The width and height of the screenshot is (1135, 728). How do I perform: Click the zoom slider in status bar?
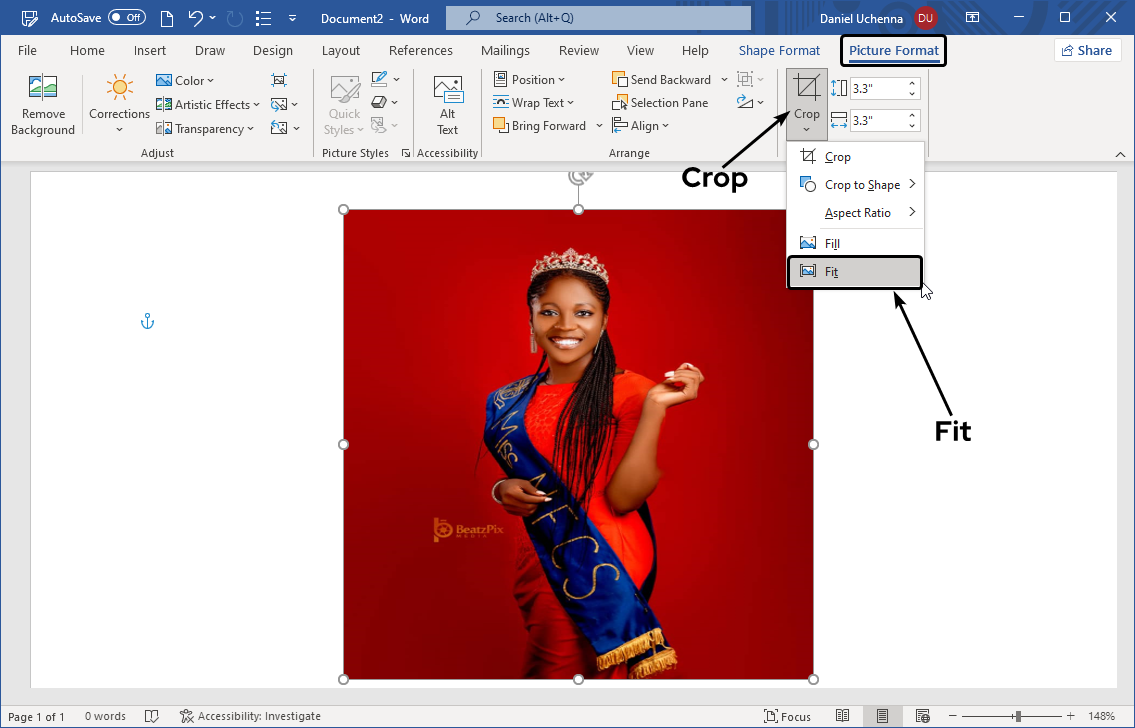[x=1017, y=716]
